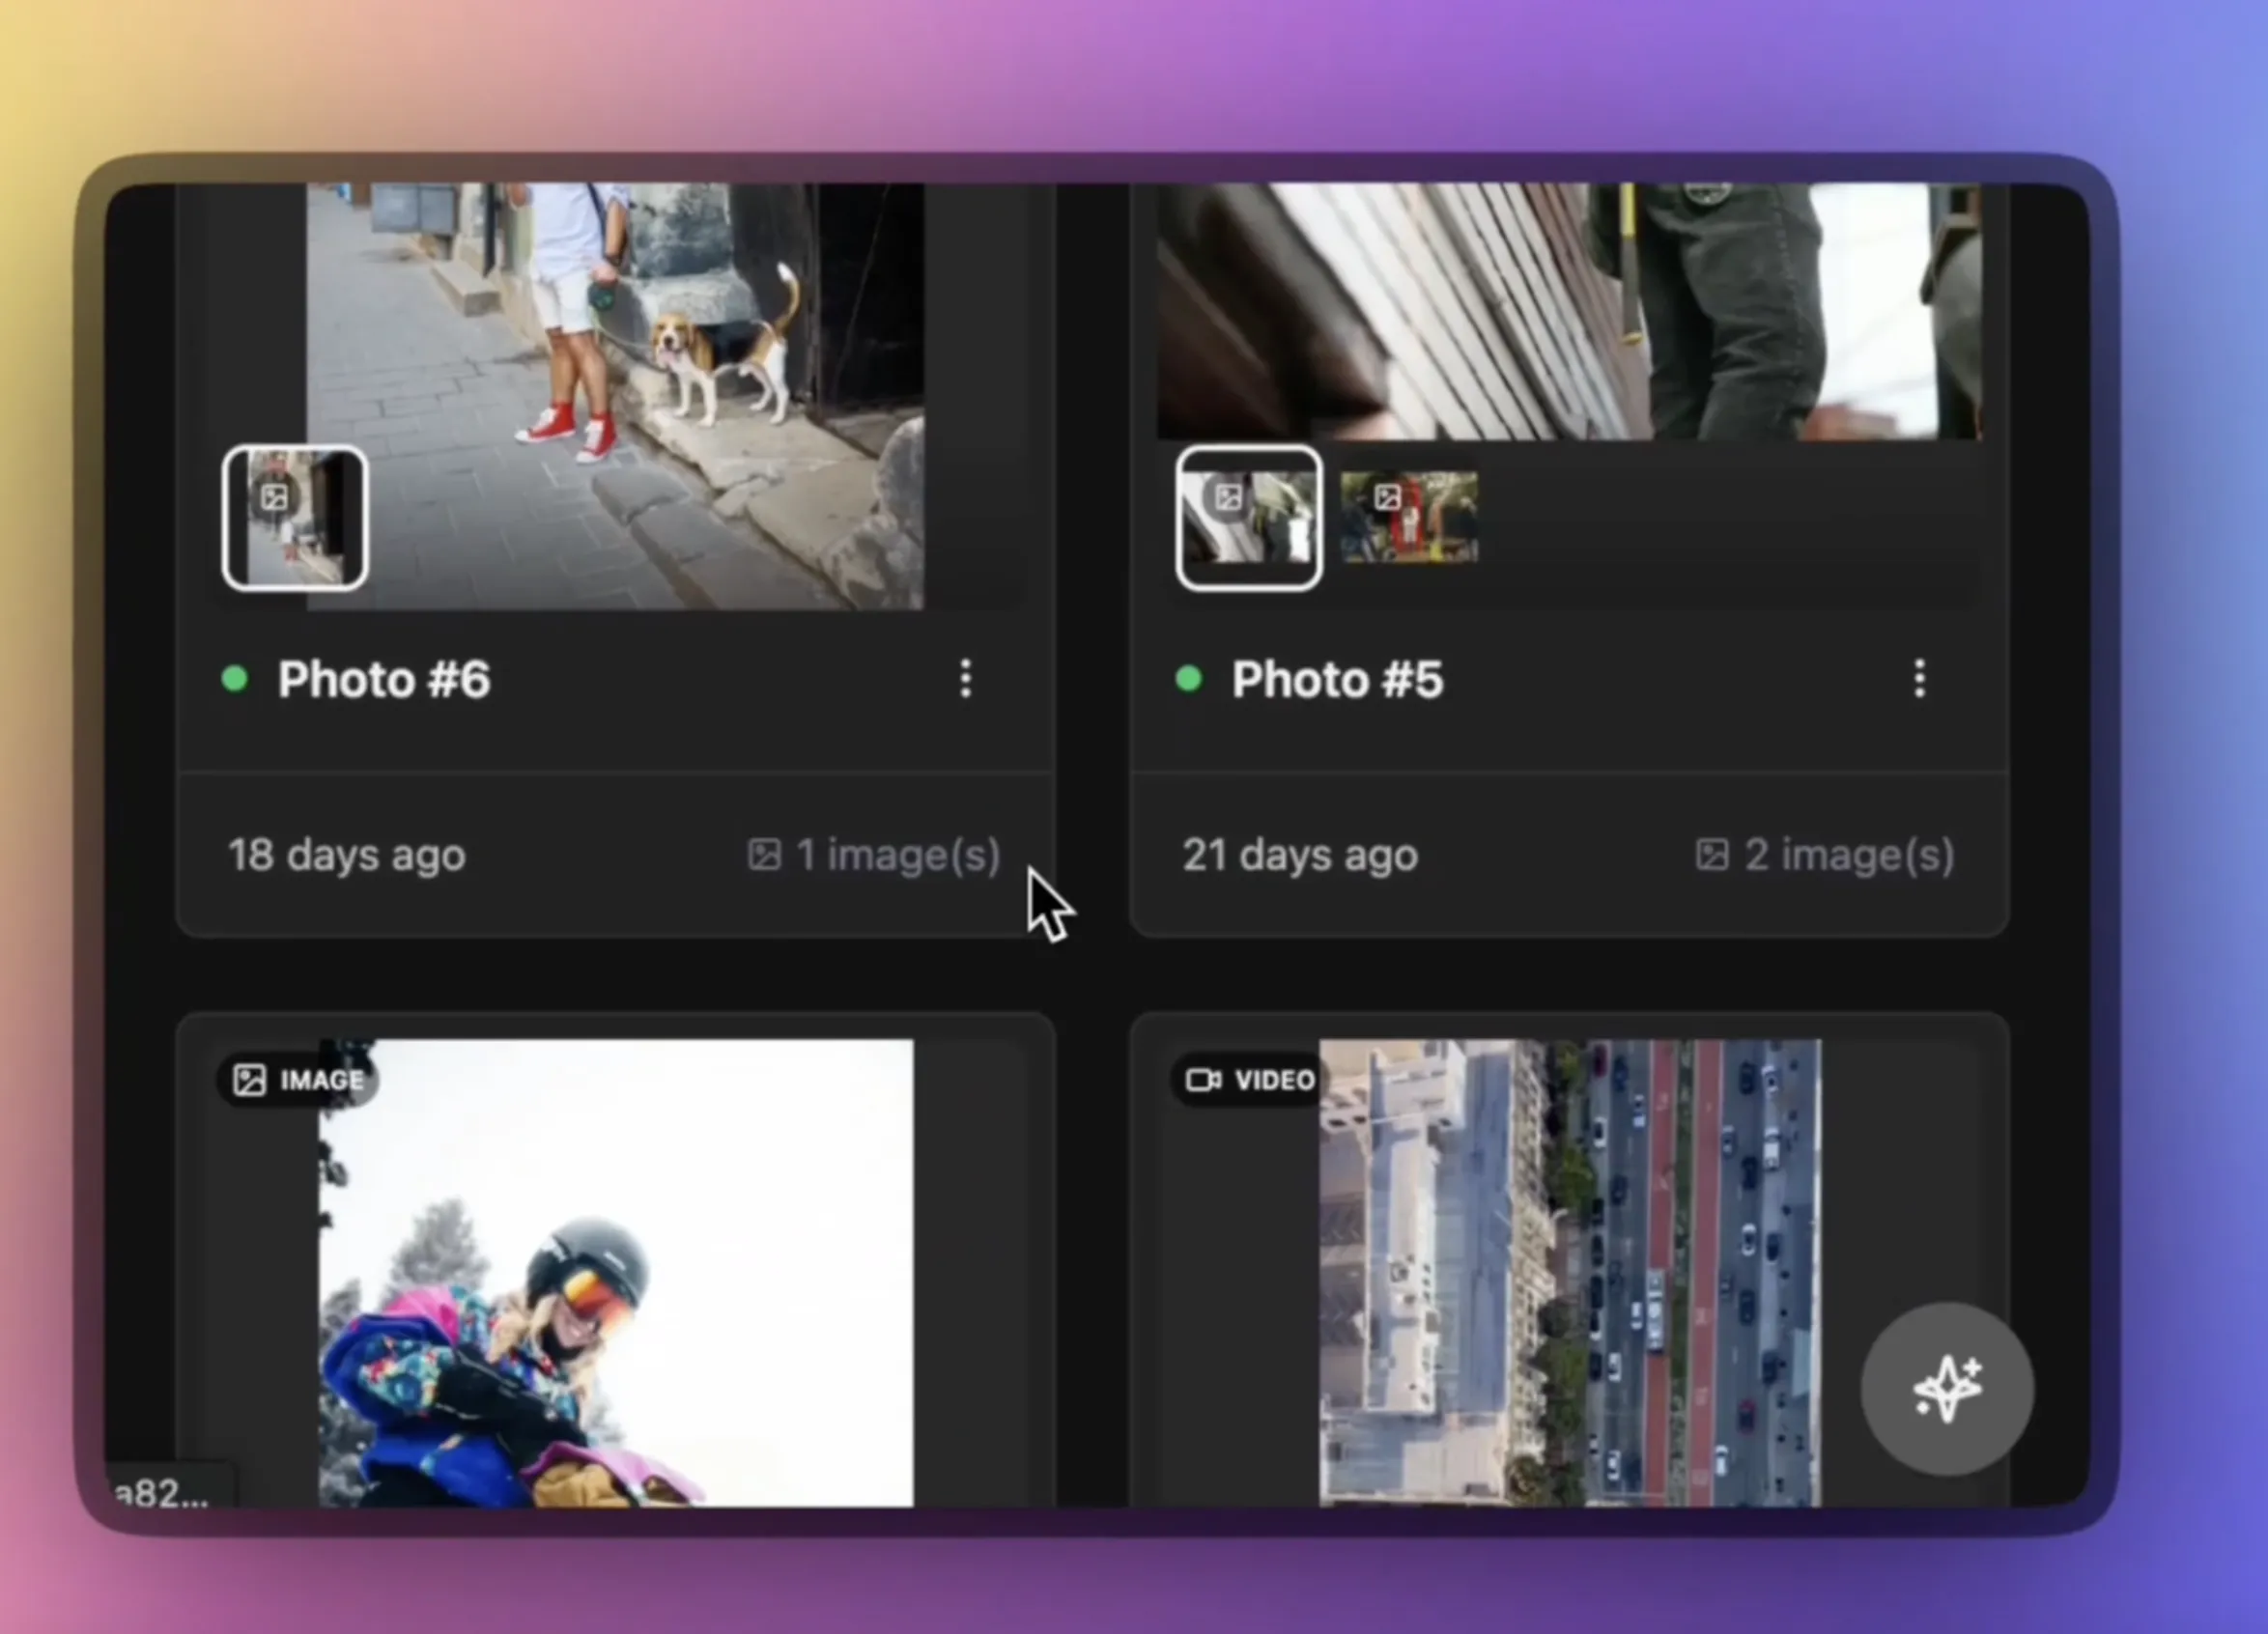The width and height of the screenshot is (2268, 1634).
Task: Click the Photo #6 title
Action: pyautogui.click(x=384, y=680)
